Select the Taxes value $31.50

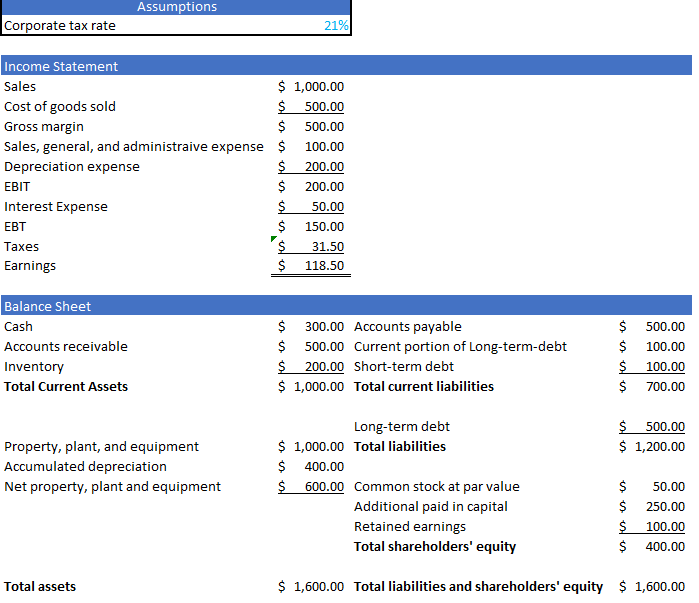(x=311, y=246)
